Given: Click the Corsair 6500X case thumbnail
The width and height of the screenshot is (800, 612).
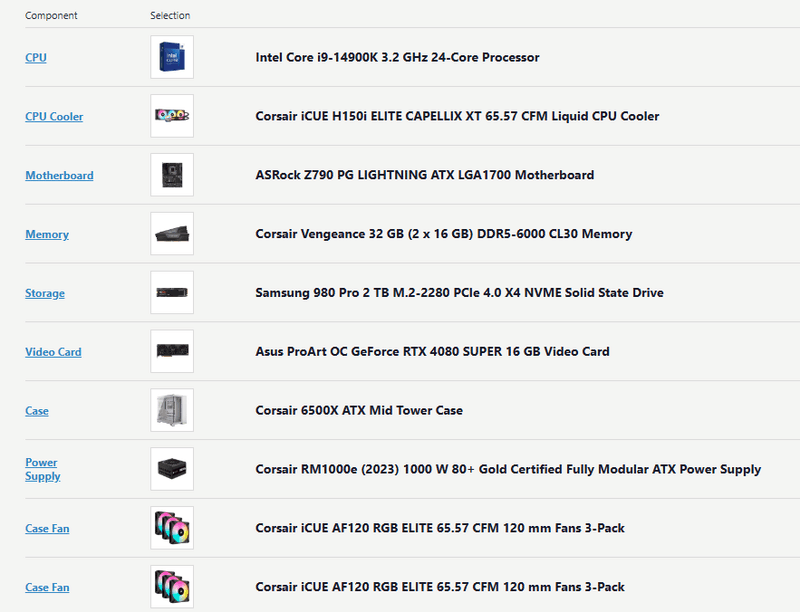Looking at the screenshot, I should (171, 410).
